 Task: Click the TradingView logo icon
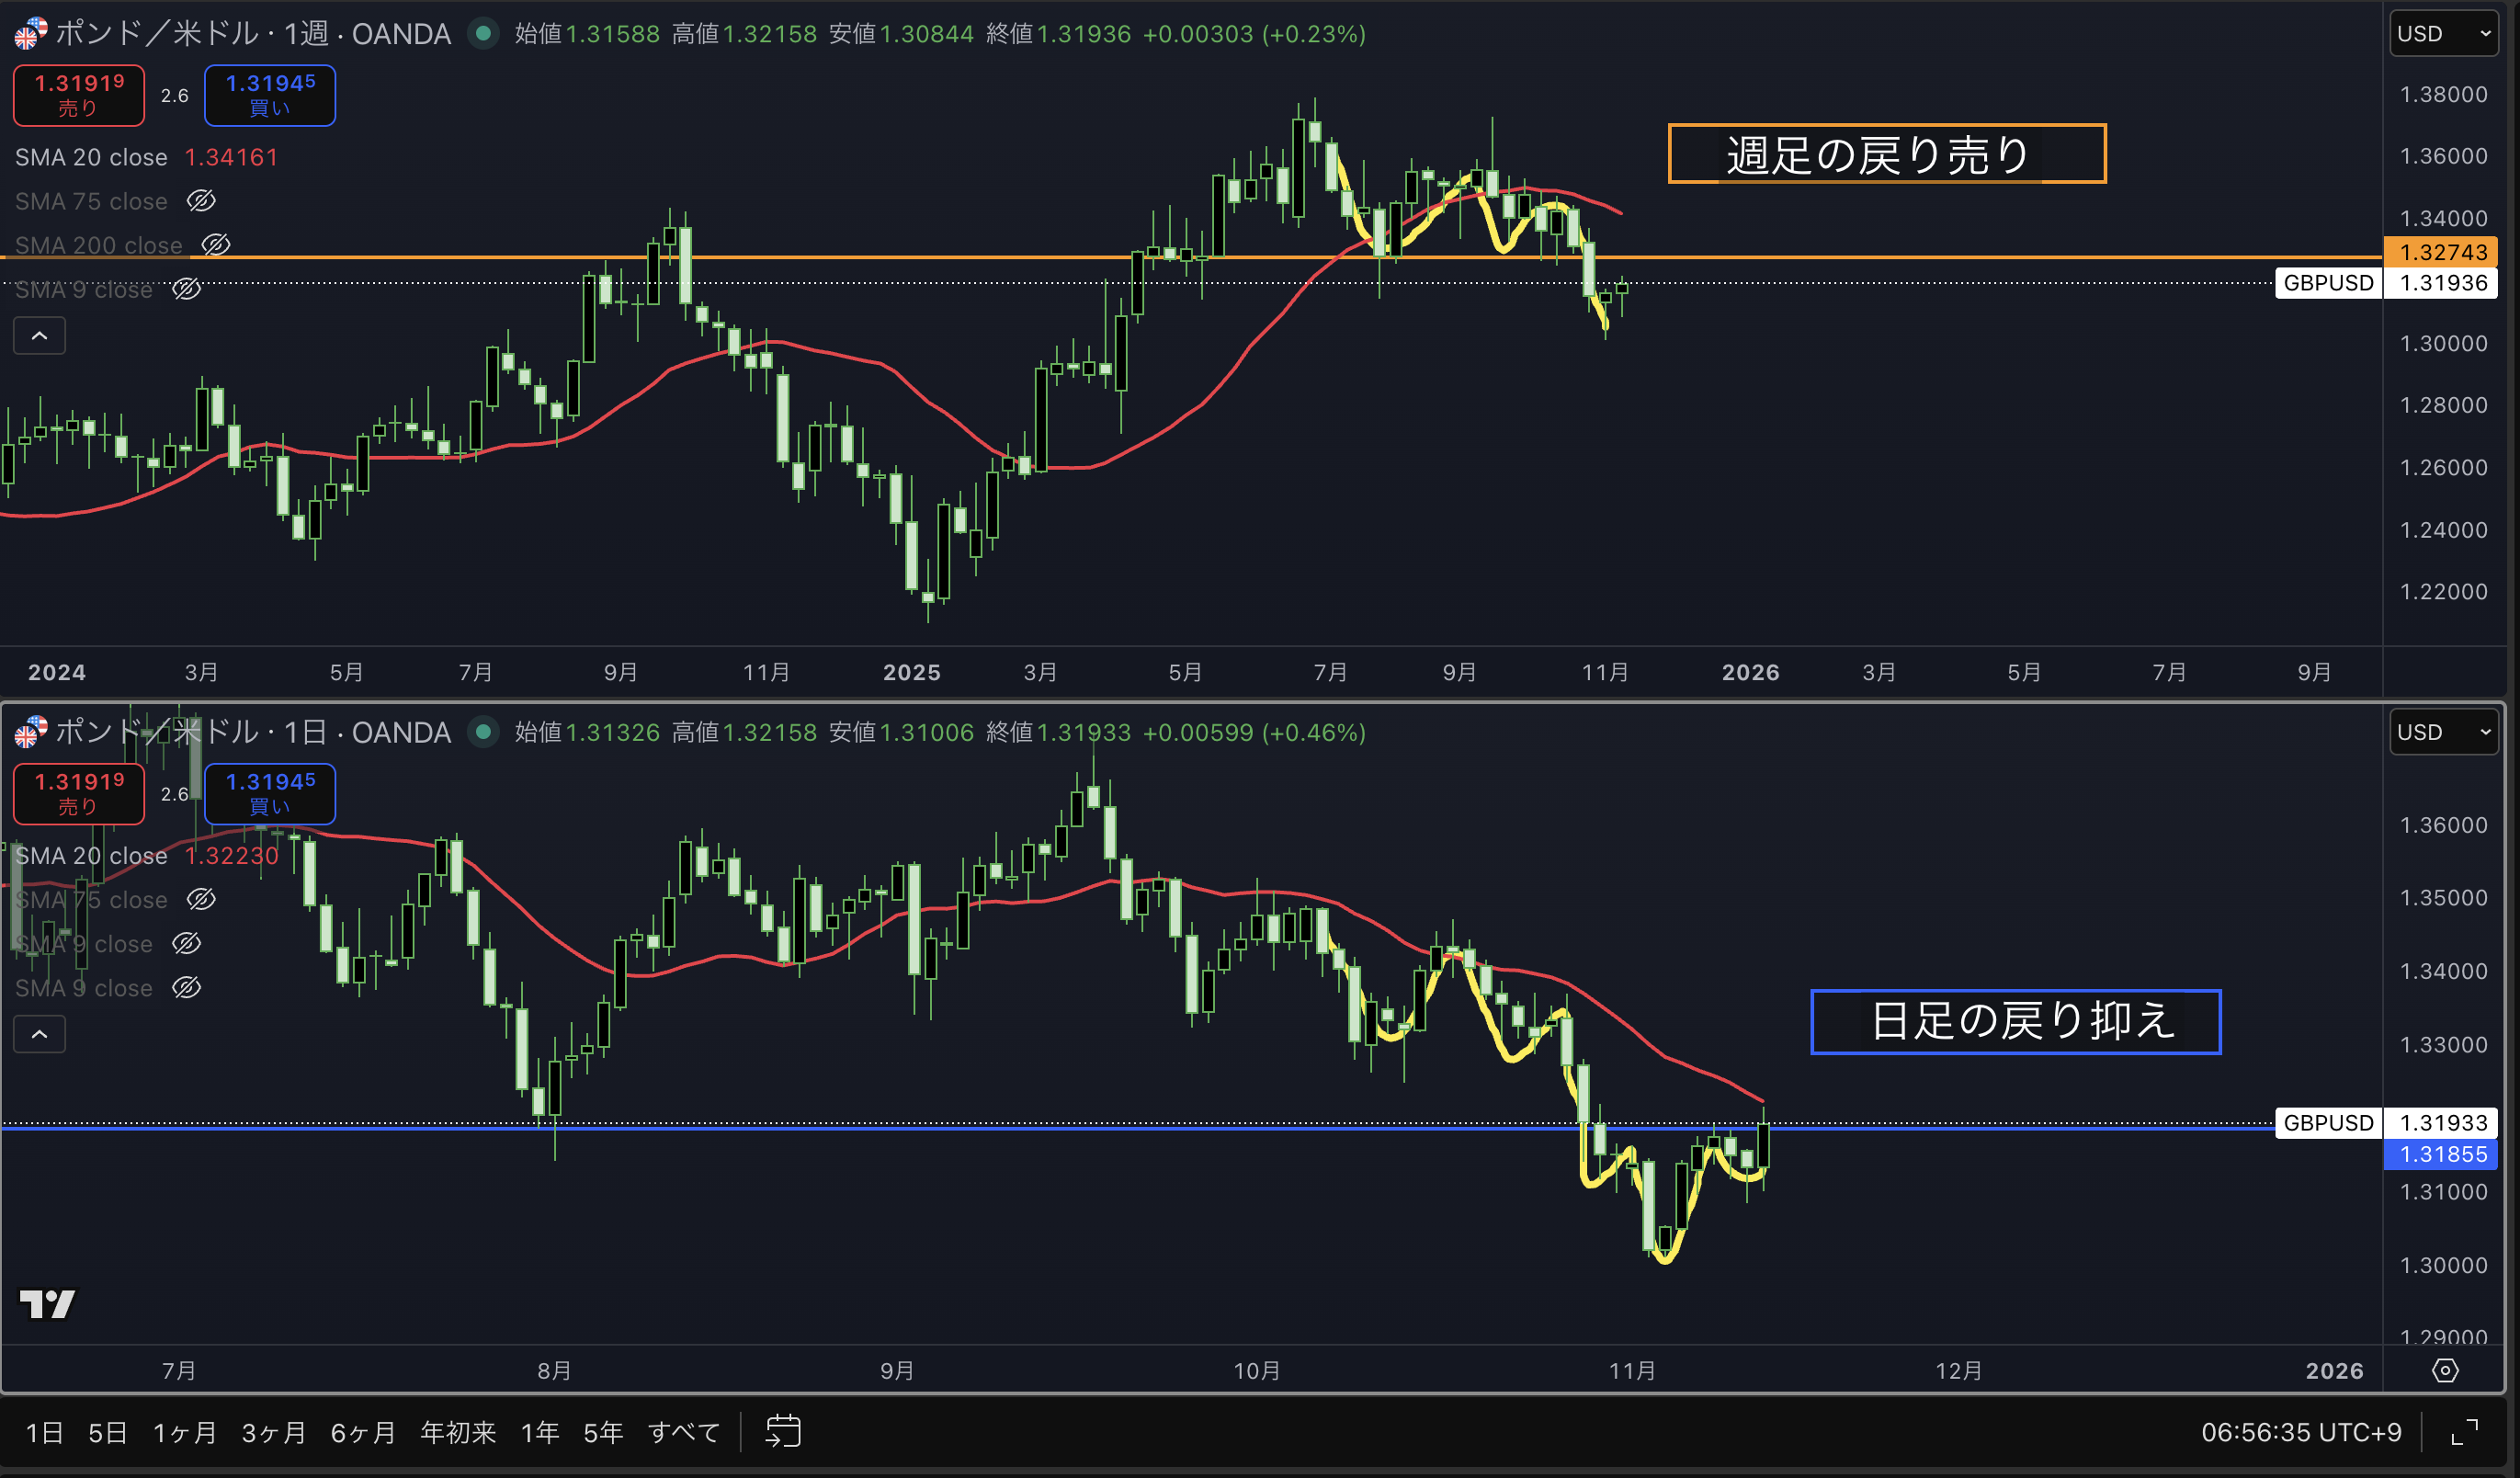coord(47,1303)
